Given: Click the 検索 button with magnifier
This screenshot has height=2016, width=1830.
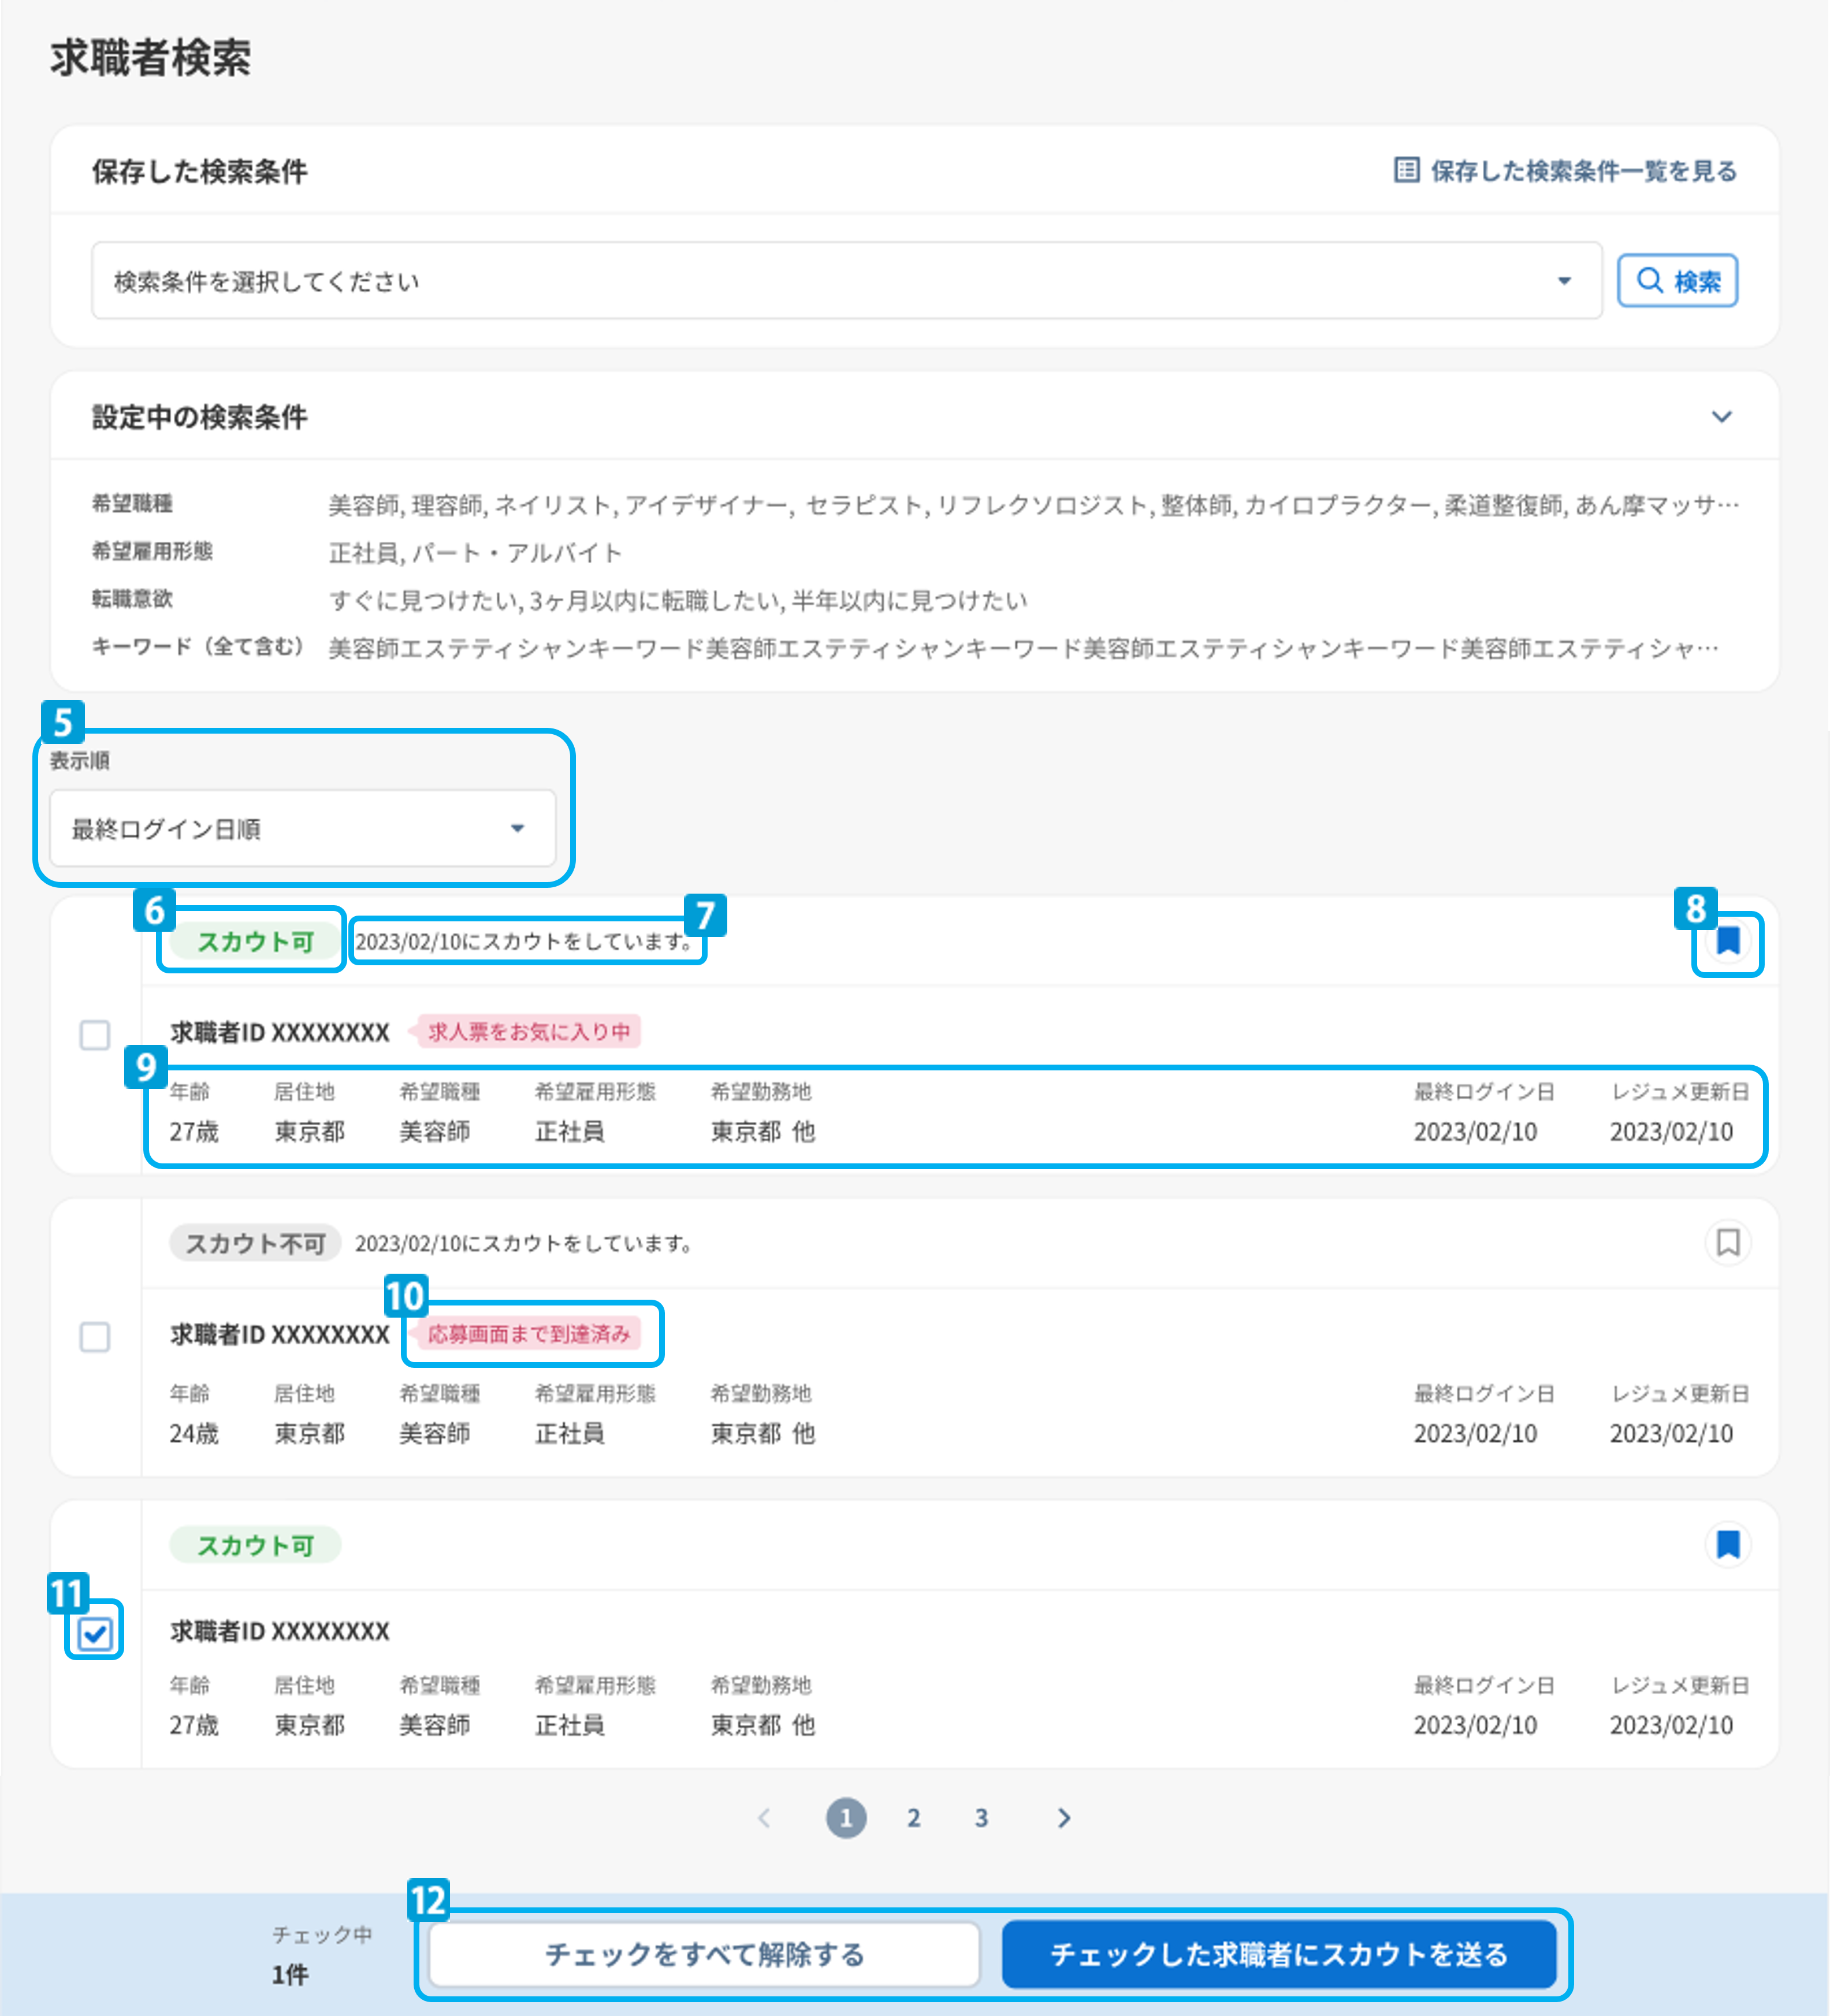Looking at the screenshot, I should (1677, 281).
